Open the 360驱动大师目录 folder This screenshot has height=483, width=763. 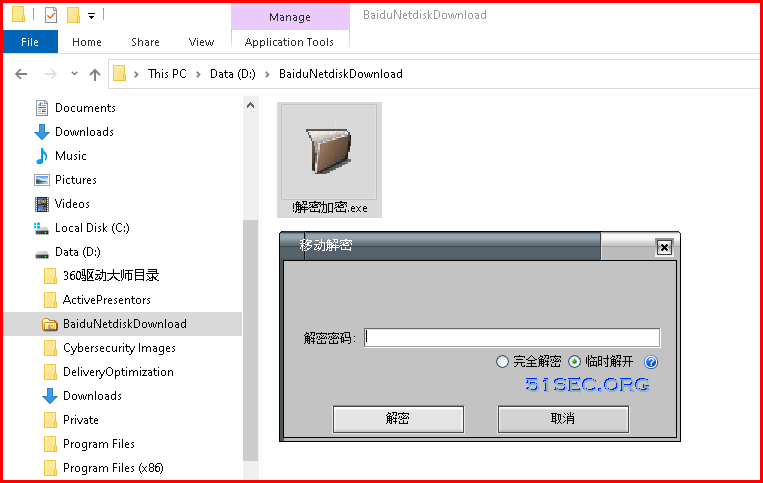point(111,276)
